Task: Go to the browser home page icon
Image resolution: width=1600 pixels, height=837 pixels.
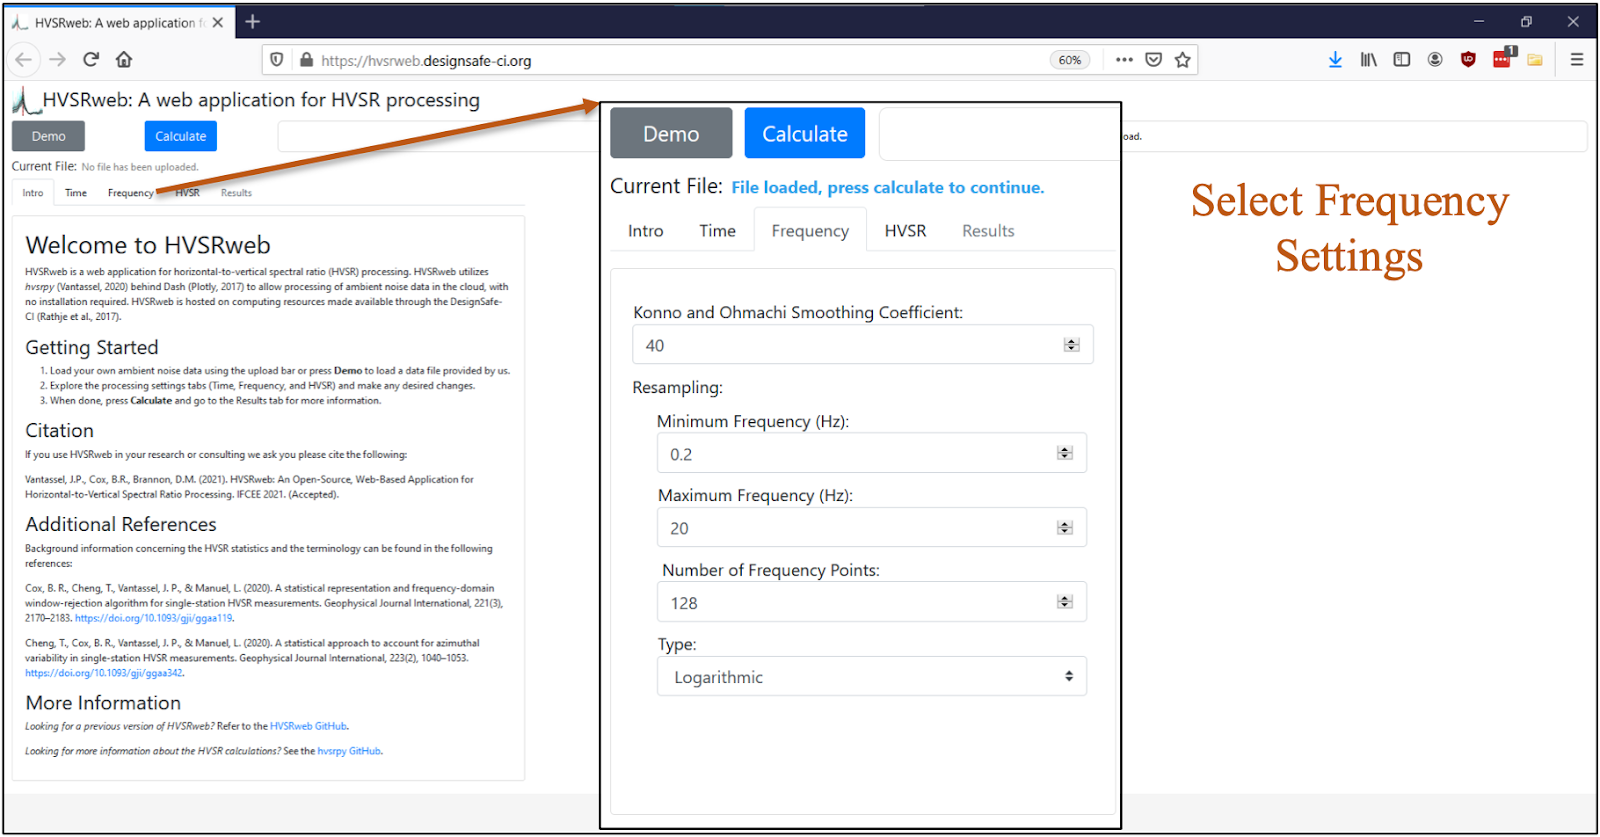Action: tap(124, 60)
